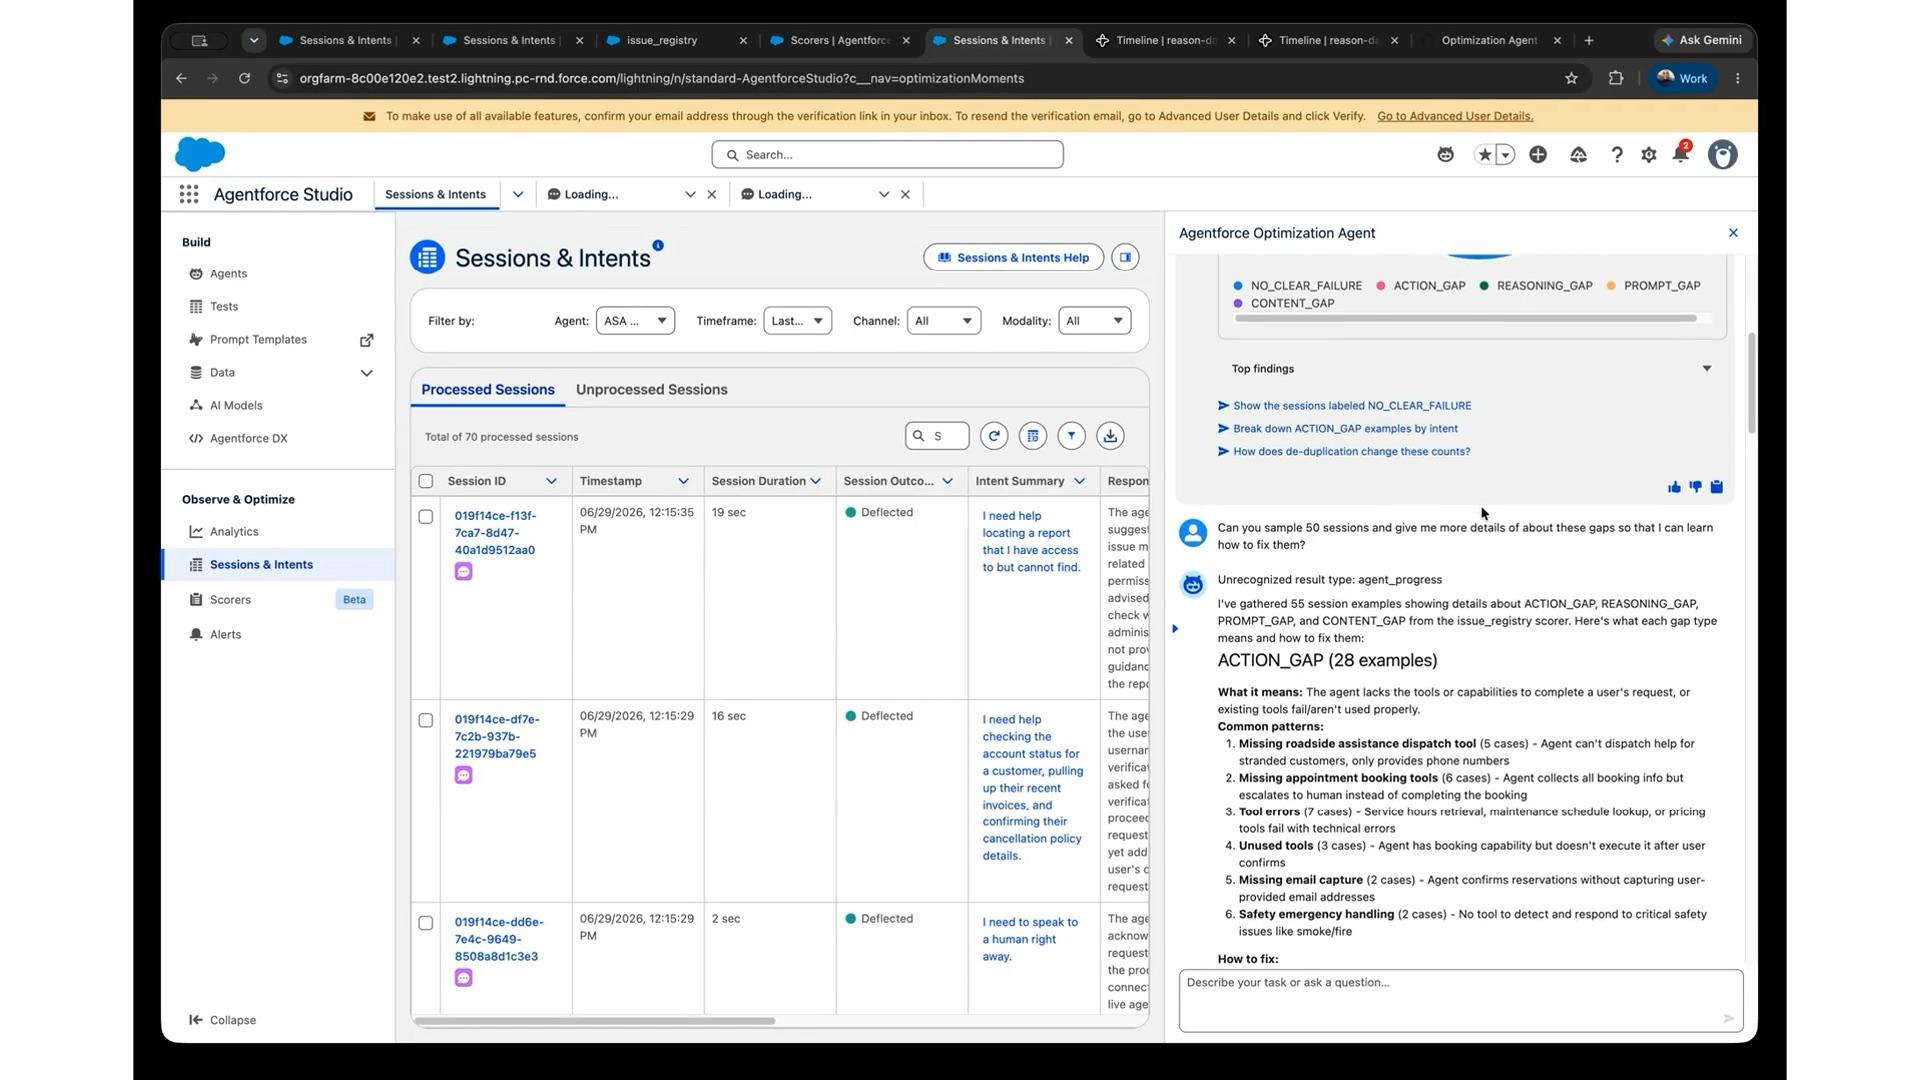Switch to the Unprocessed Sessions tab
Viewport: 1920px width, 1080px height.
pos(651,390)
